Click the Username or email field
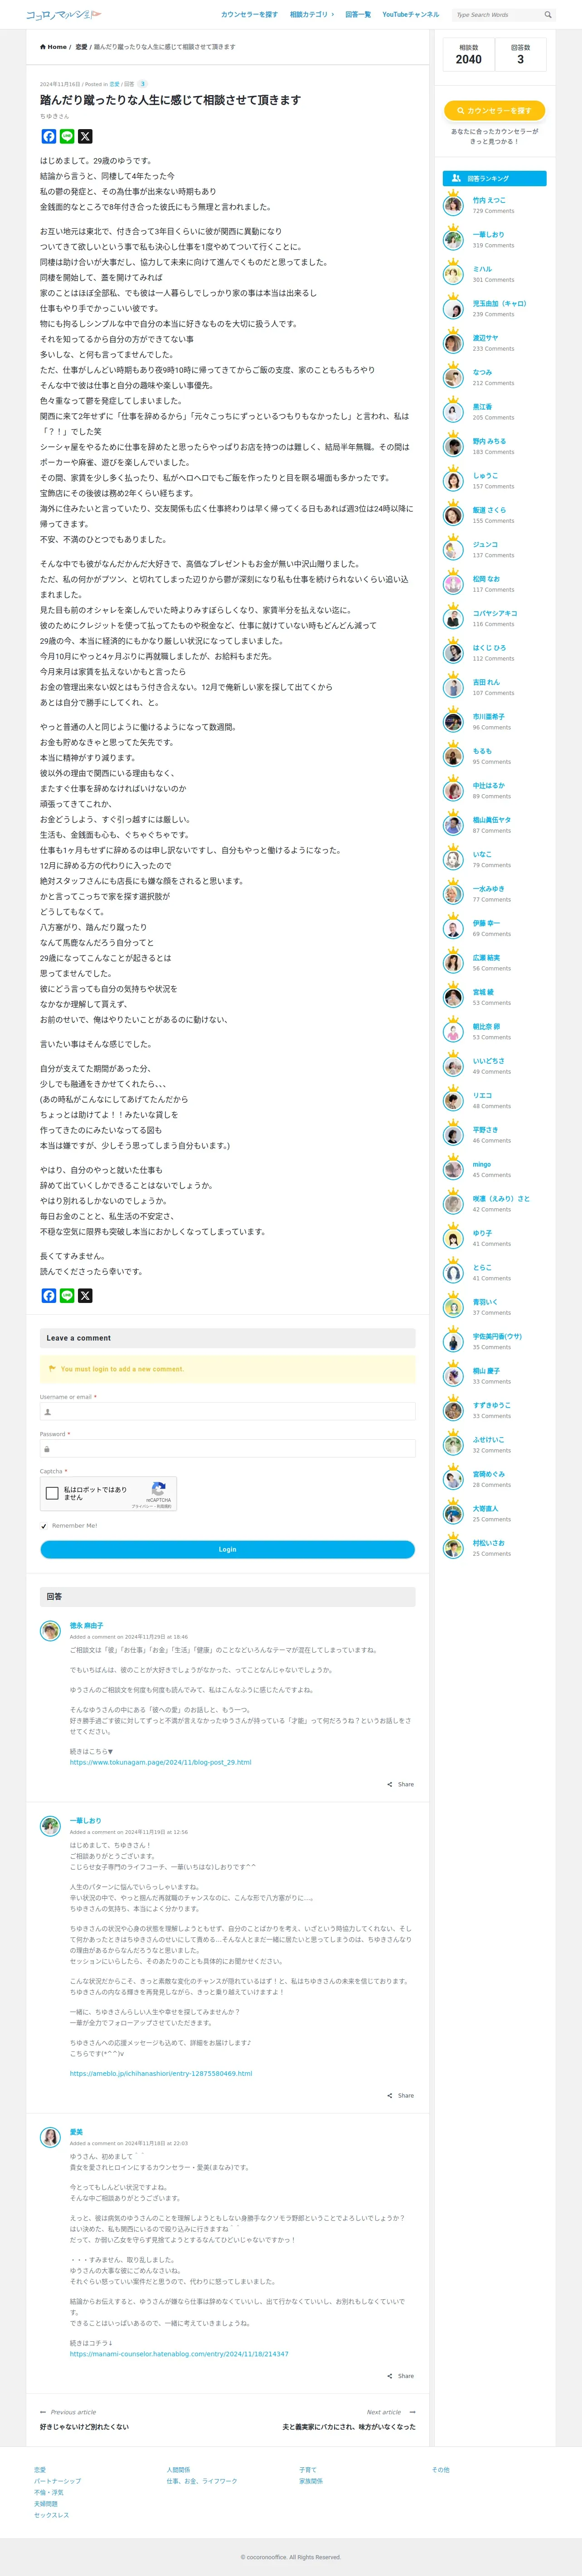 [227, 1411]
